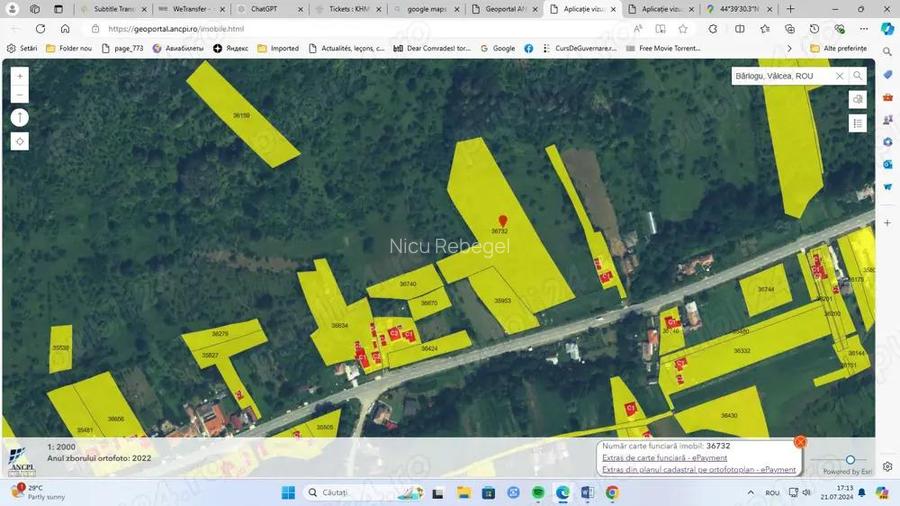Switch to the google maps browser tab

(426, 9)
